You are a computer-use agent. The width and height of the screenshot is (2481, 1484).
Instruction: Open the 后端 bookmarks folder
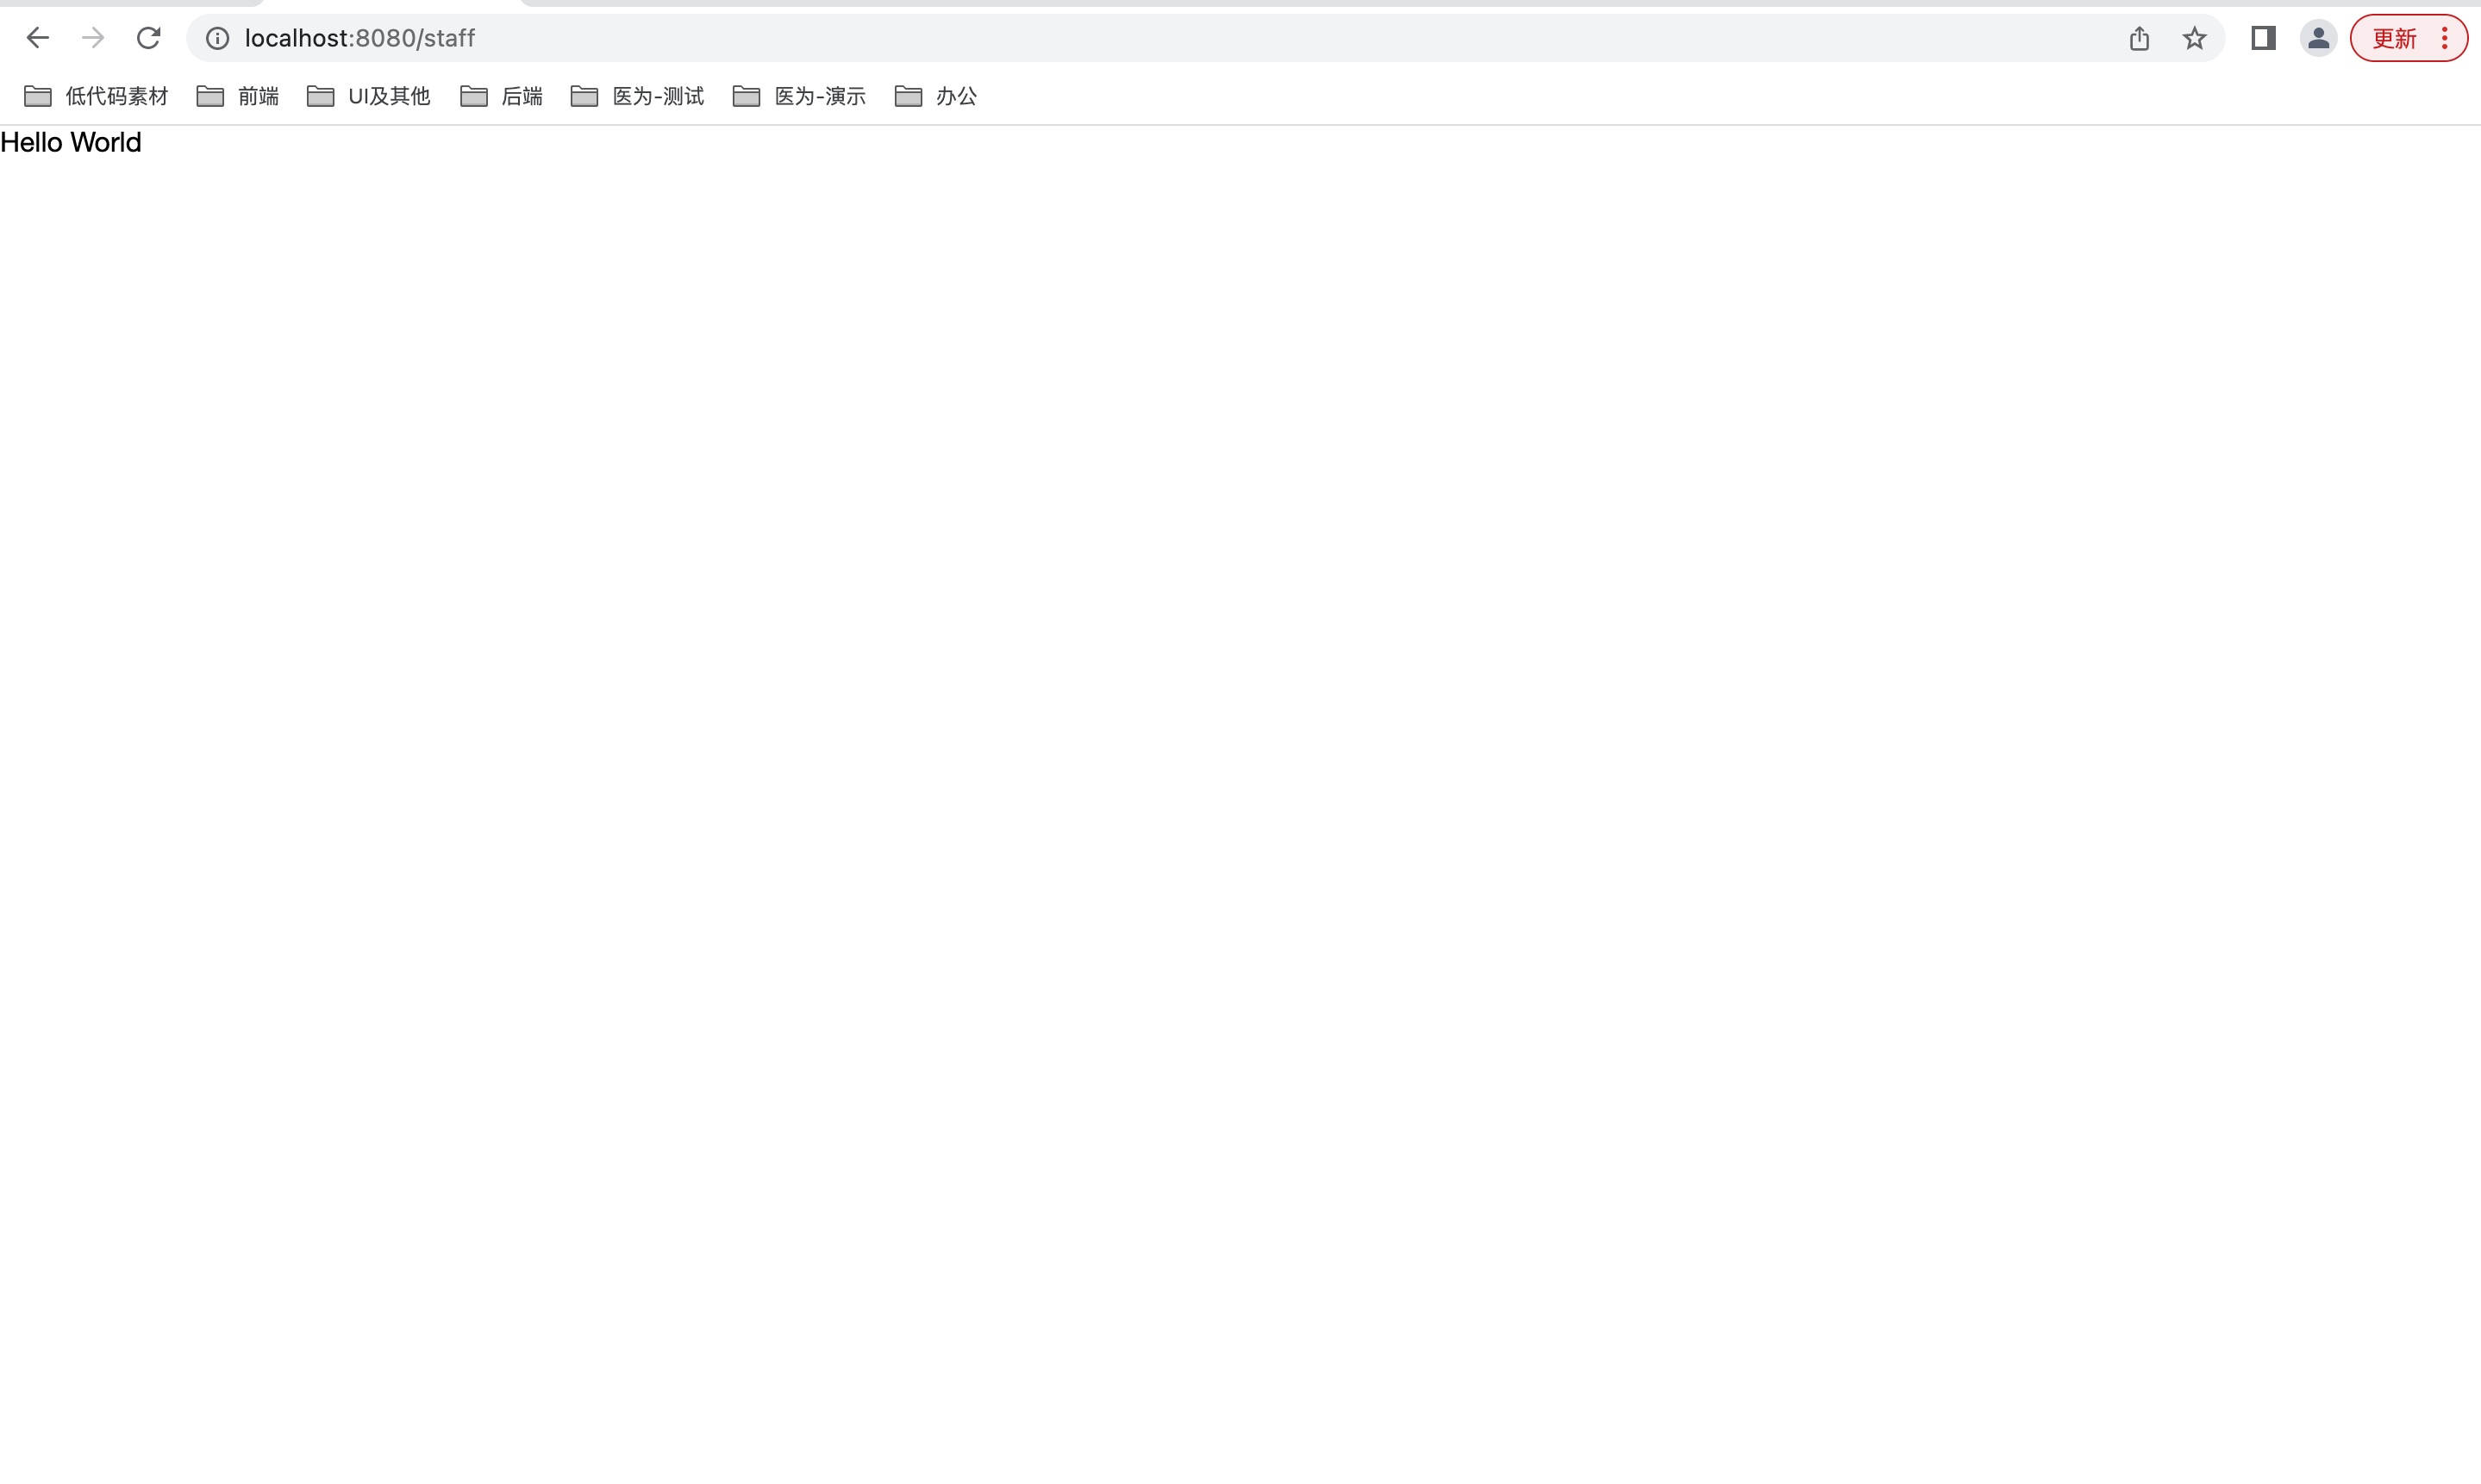(500, 96)
